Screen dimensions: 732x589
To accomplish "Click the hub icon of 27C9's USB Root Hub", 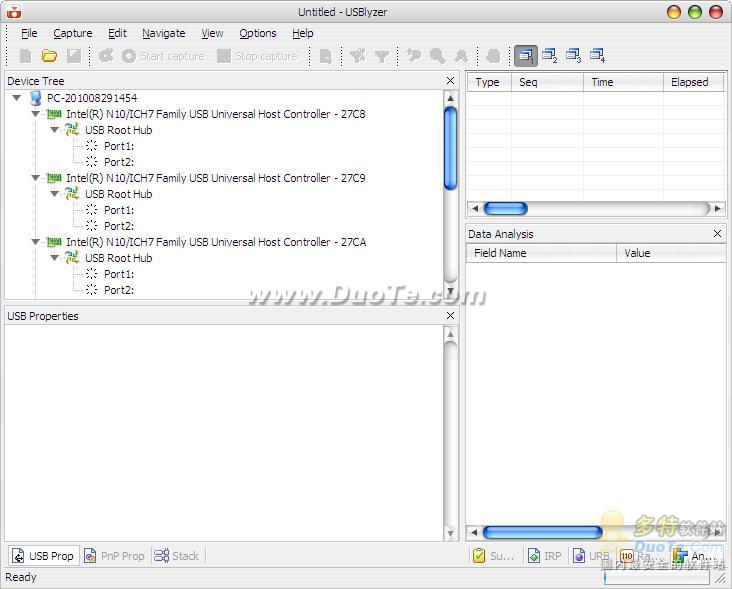I will tap(72, 193).
